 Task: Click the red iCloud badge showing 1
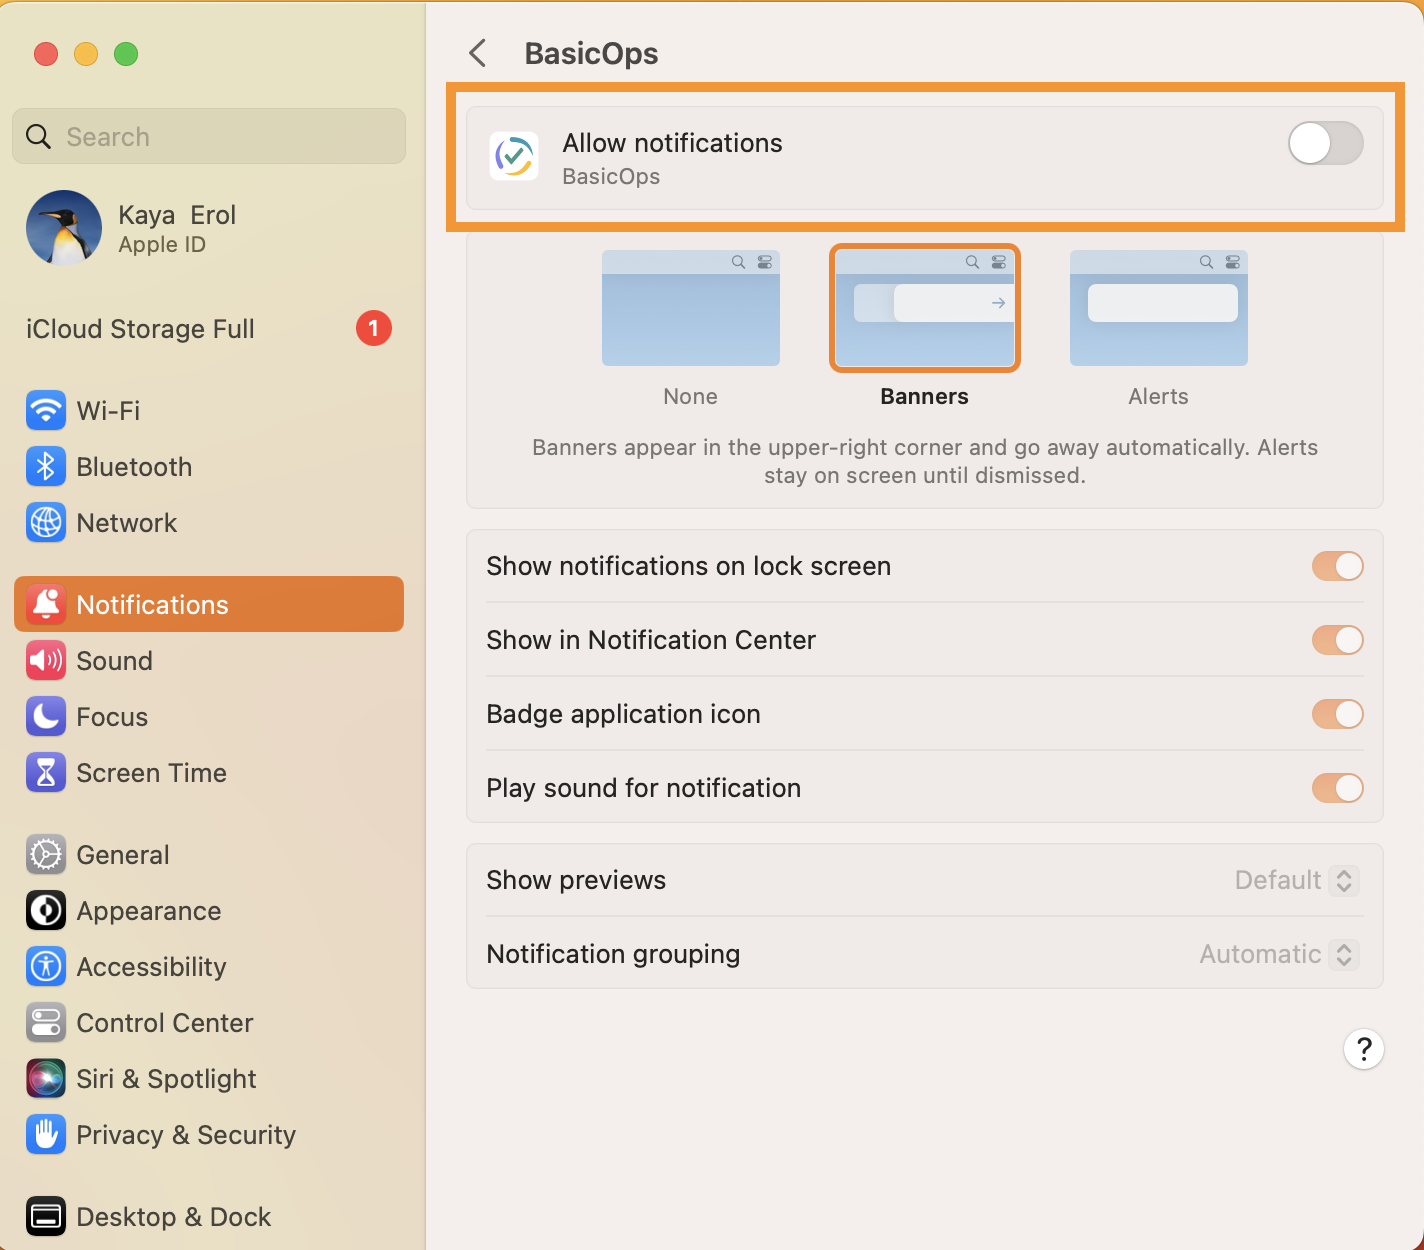374,328
